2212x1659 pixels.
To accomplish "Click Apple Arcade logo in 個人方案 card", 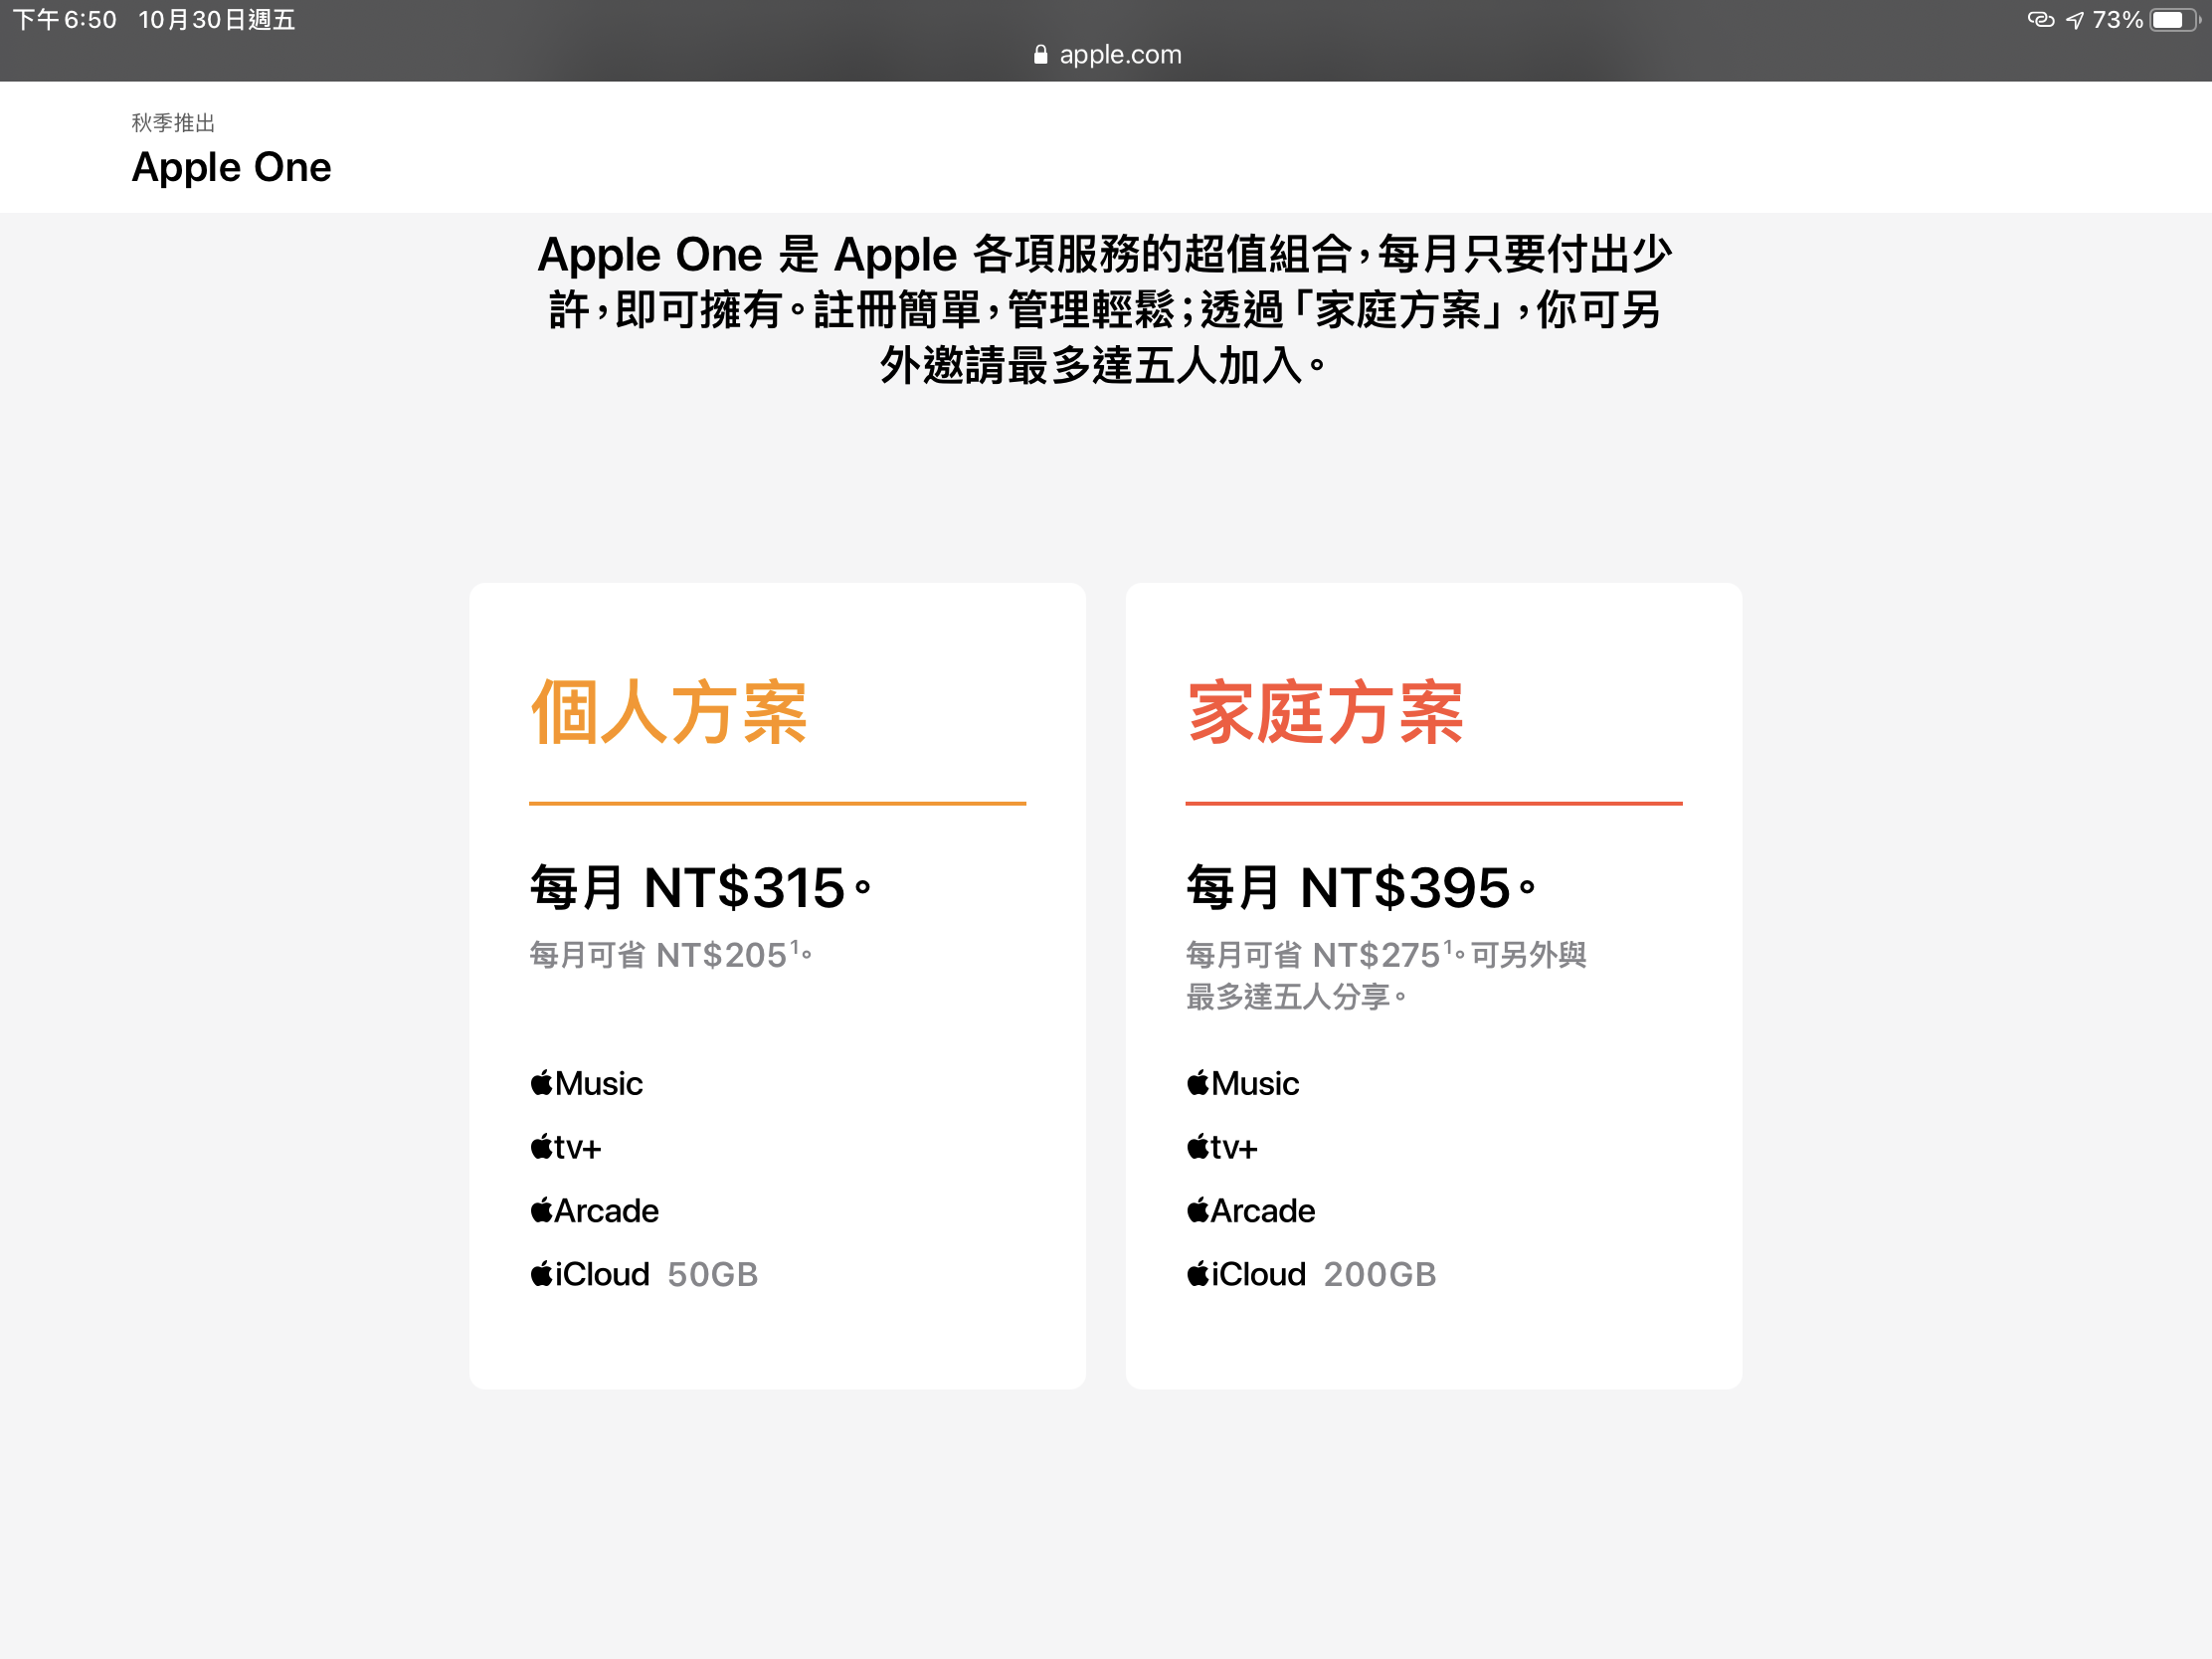I will click(x=595, y=1211).
